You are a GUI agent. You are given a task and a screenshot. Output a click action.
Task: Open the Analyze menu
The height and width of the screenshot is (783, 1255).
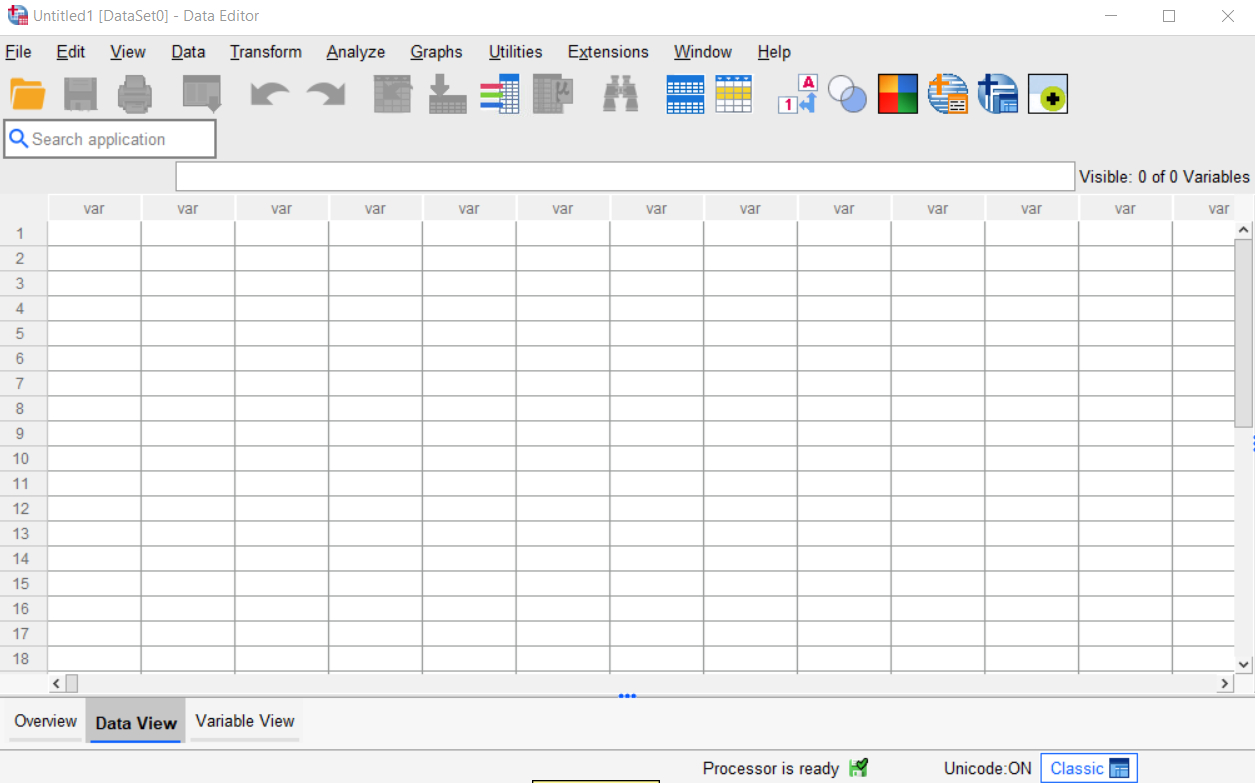pyautogui.click(x=355, y=52)
